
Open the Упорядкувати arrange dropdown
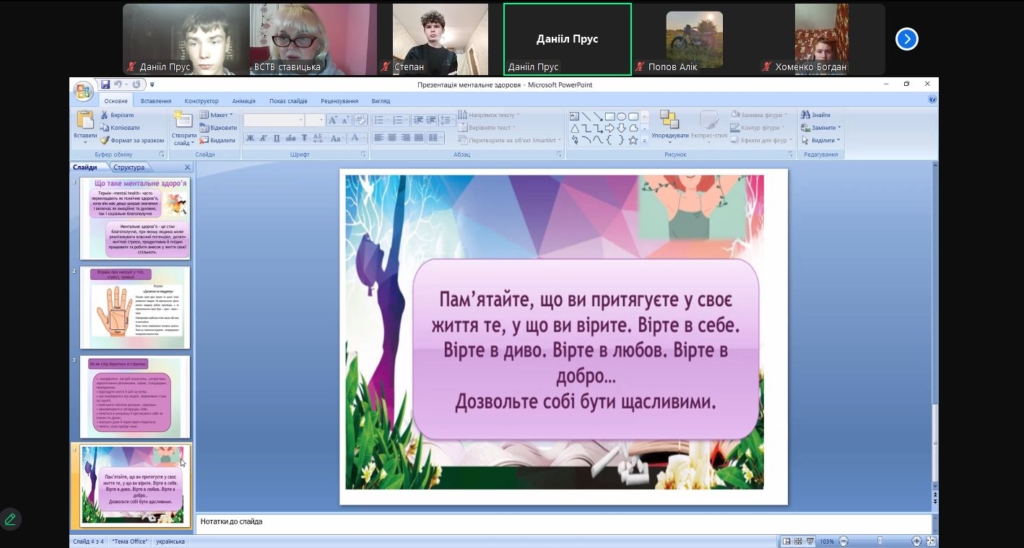[668, 135]
